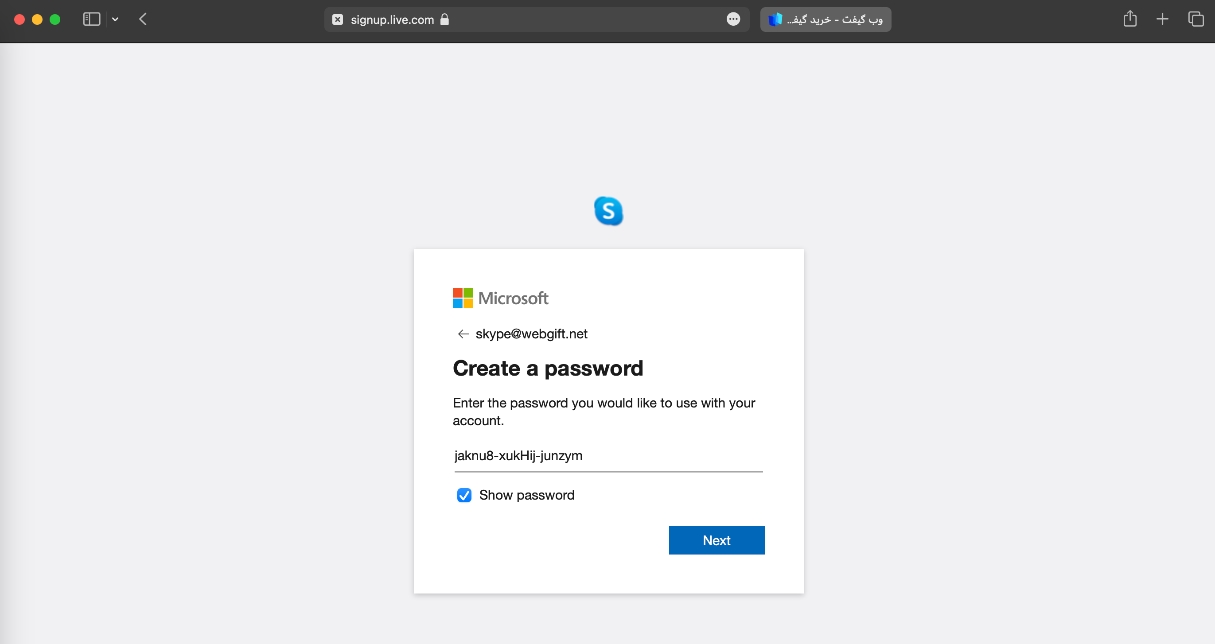1215x644 pixels.
Task: Open the ellipsis page menu in the address bar
Action: pos(733,19)
